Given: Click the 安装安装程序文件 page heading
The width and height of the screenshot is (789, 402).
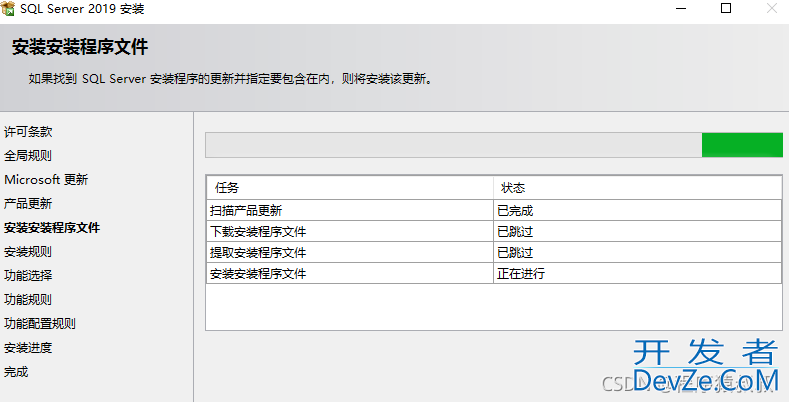Looking at the screenshot, I should (80, 47).
